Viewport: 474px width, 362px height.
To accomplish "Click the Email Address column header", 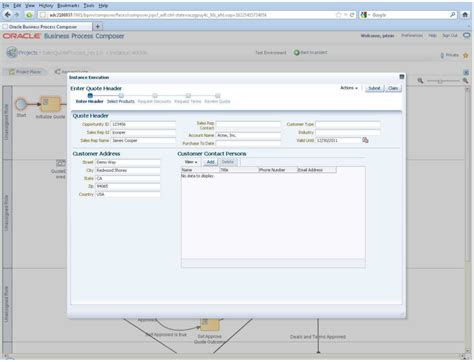I will (x=317, y=170).
